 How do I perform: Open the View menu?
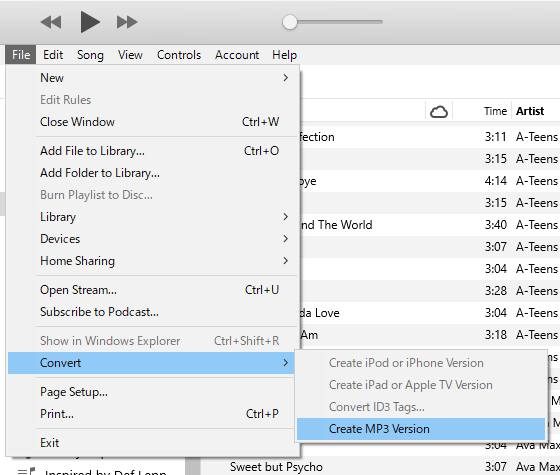(x=130, y=55)
